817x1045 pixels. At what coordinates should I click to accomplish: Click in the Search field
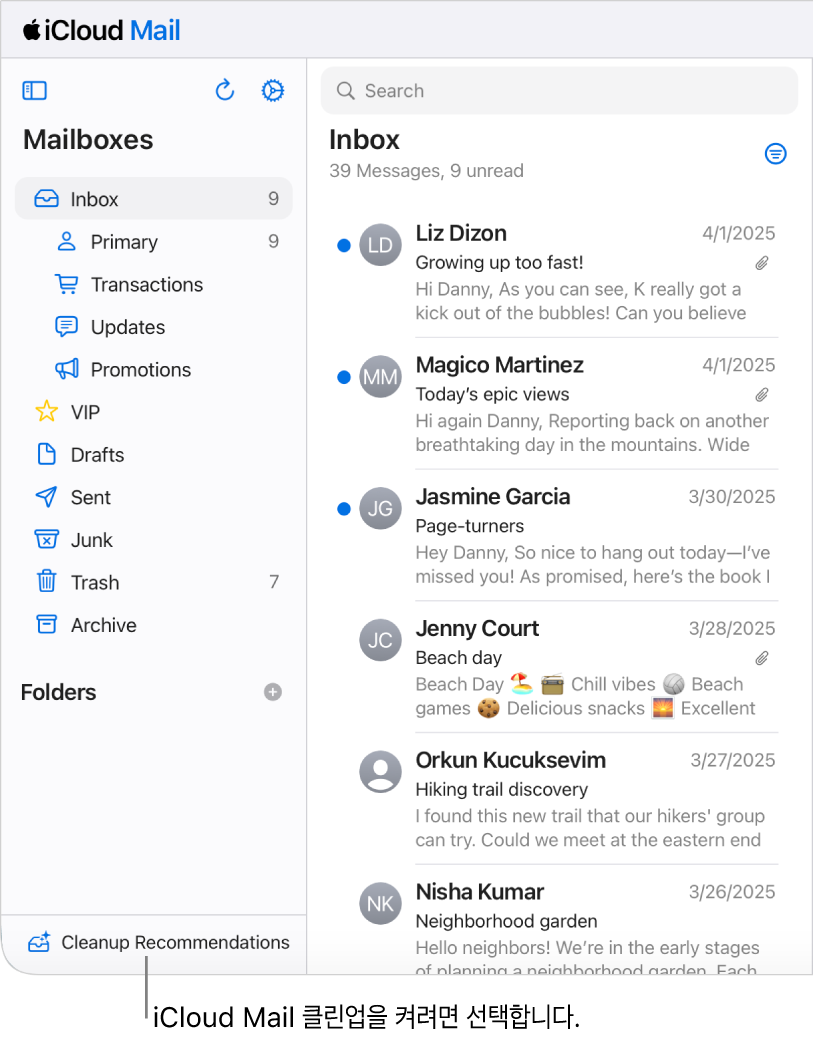pos(559,91)
